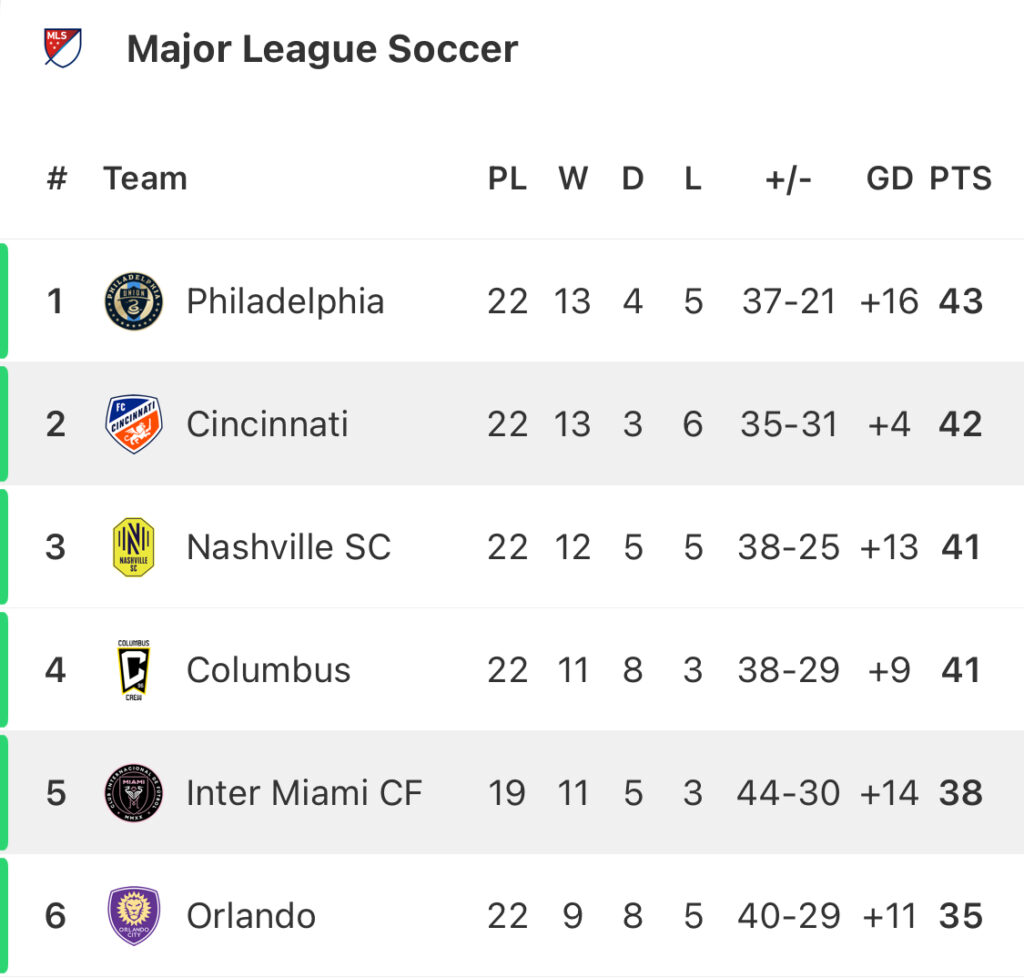
Task: Click the PL column header
Action: click(x=507, y=178)
